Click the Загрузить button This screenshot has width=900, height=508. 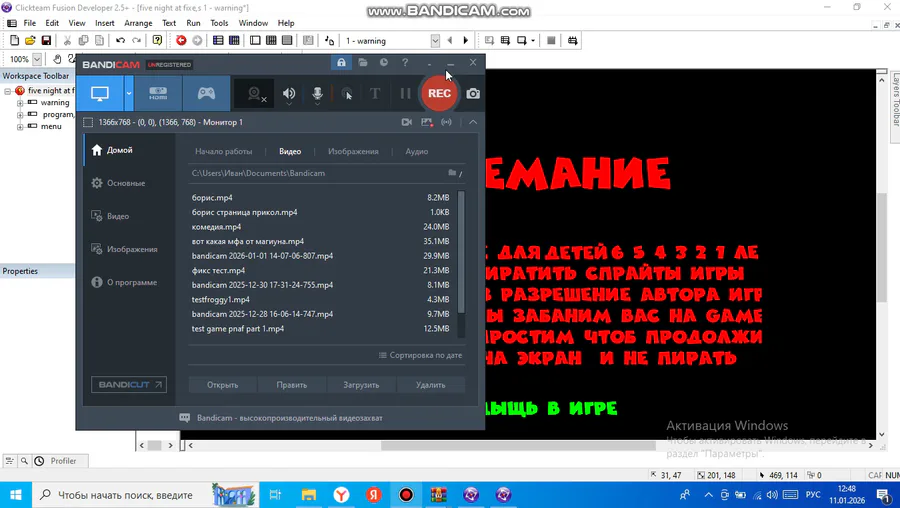pos(361,385)
